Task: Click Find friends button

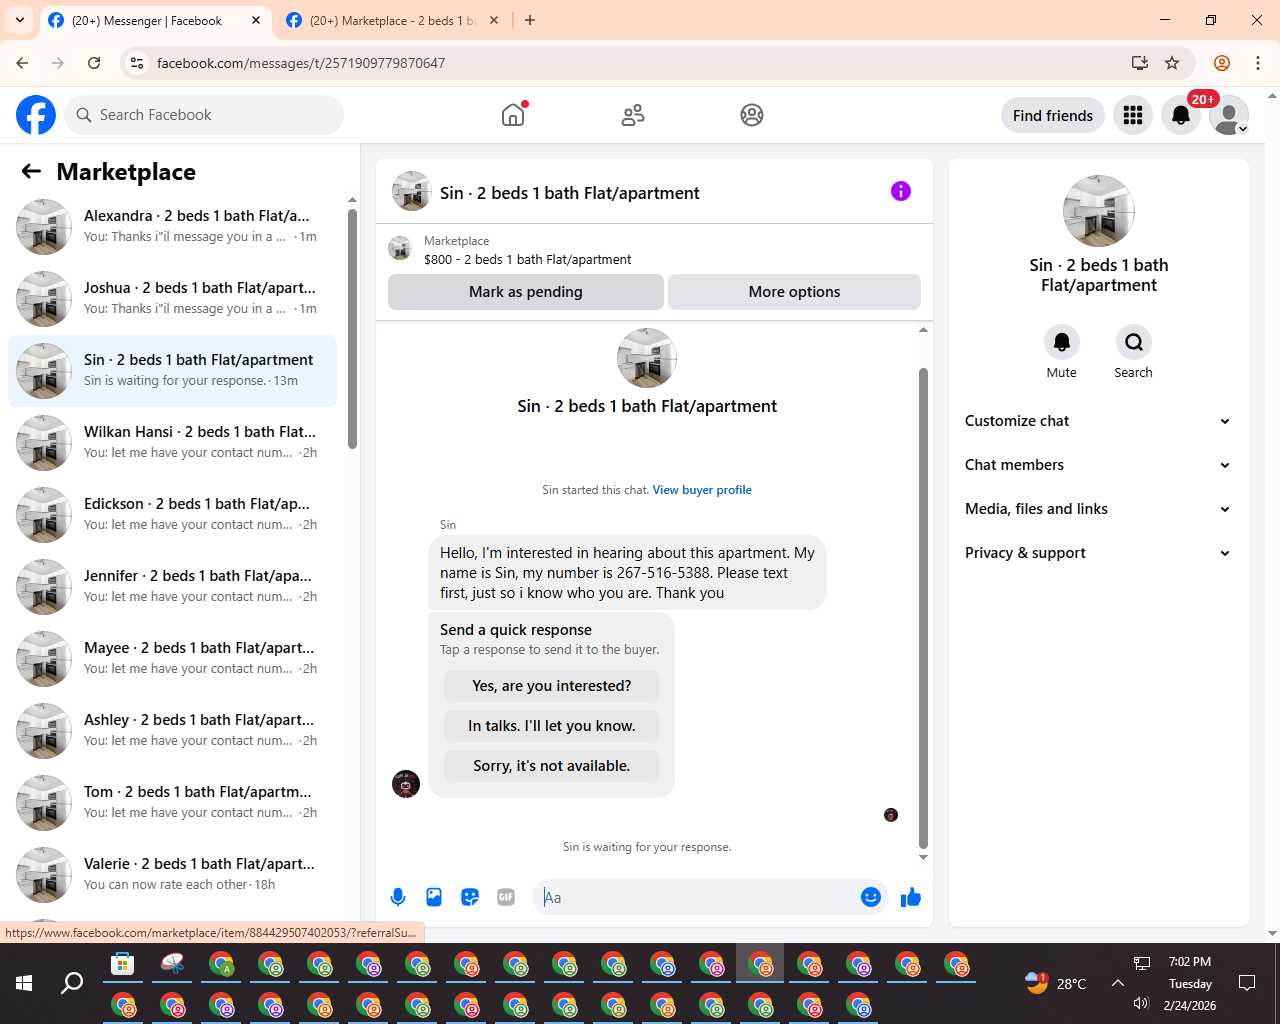Action: tap(1053, 115)
